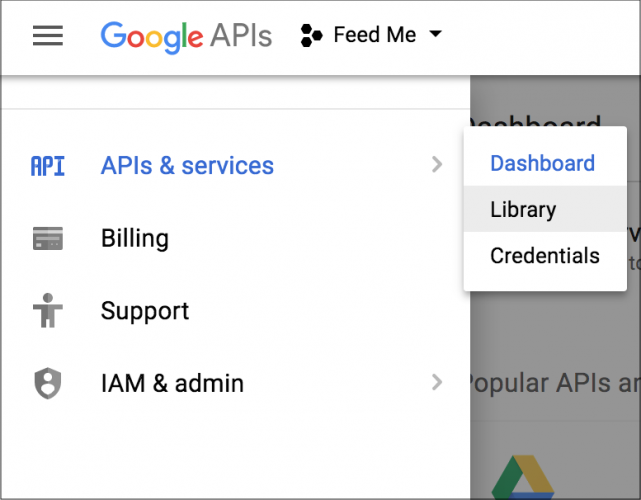Click the Google Drive logo icon
Image resolution: width=641 pixels, height=500 pixels.
pyautogui.click(x=523, y=477)
